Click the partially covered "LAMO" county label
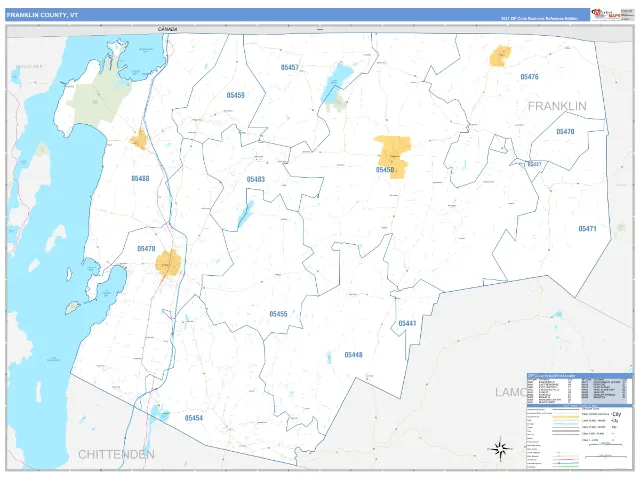Image resolution: width=640 pixels, height=480 pixels. [x=511, y=392]
